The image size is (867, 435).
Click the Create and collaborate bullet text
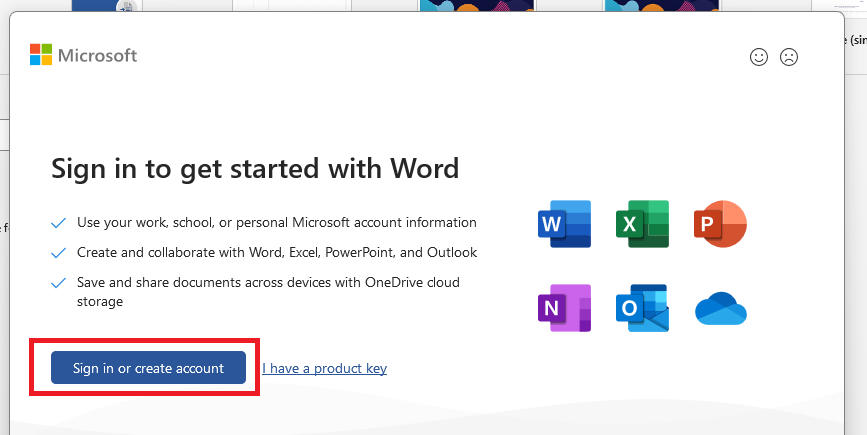[277, 253]
